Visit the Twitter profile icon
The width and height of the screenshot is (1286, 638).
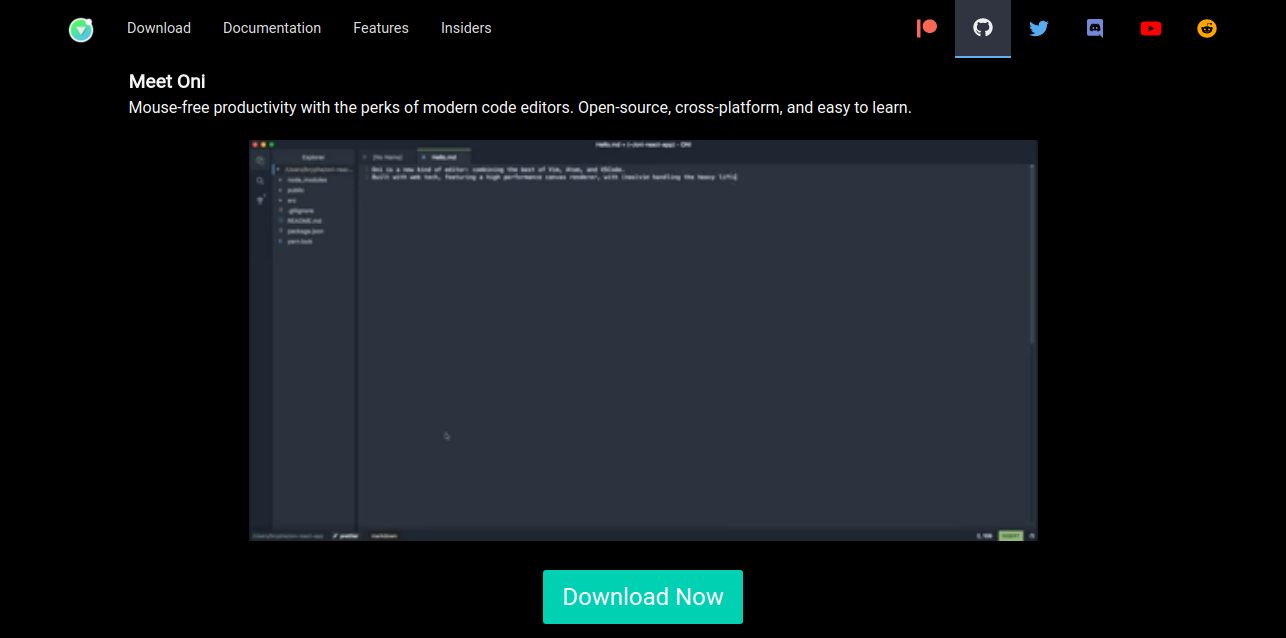(x=1039, y=28)
